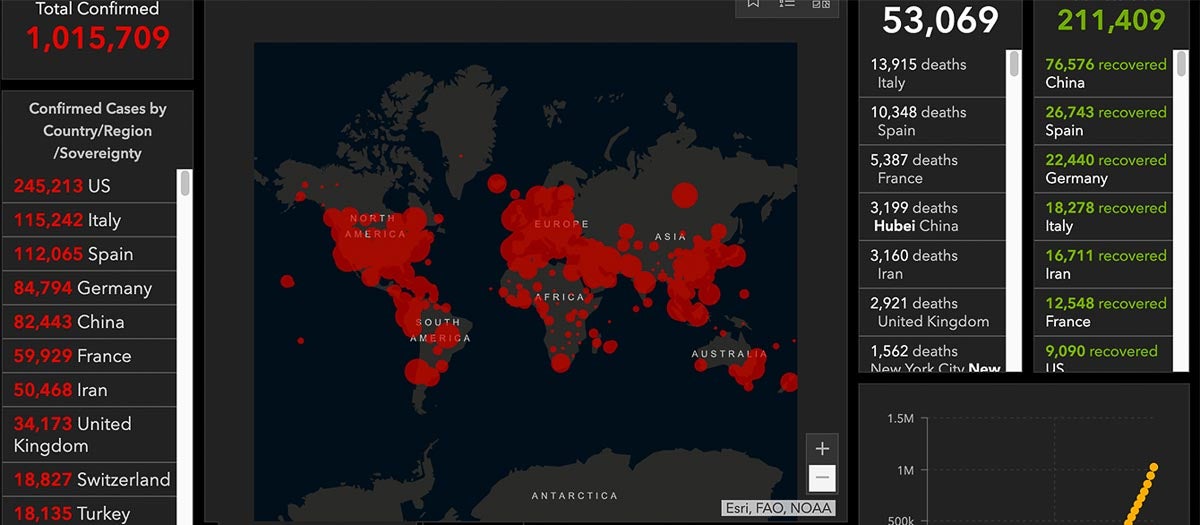Open the map bookmarks icon

point(754,4)
